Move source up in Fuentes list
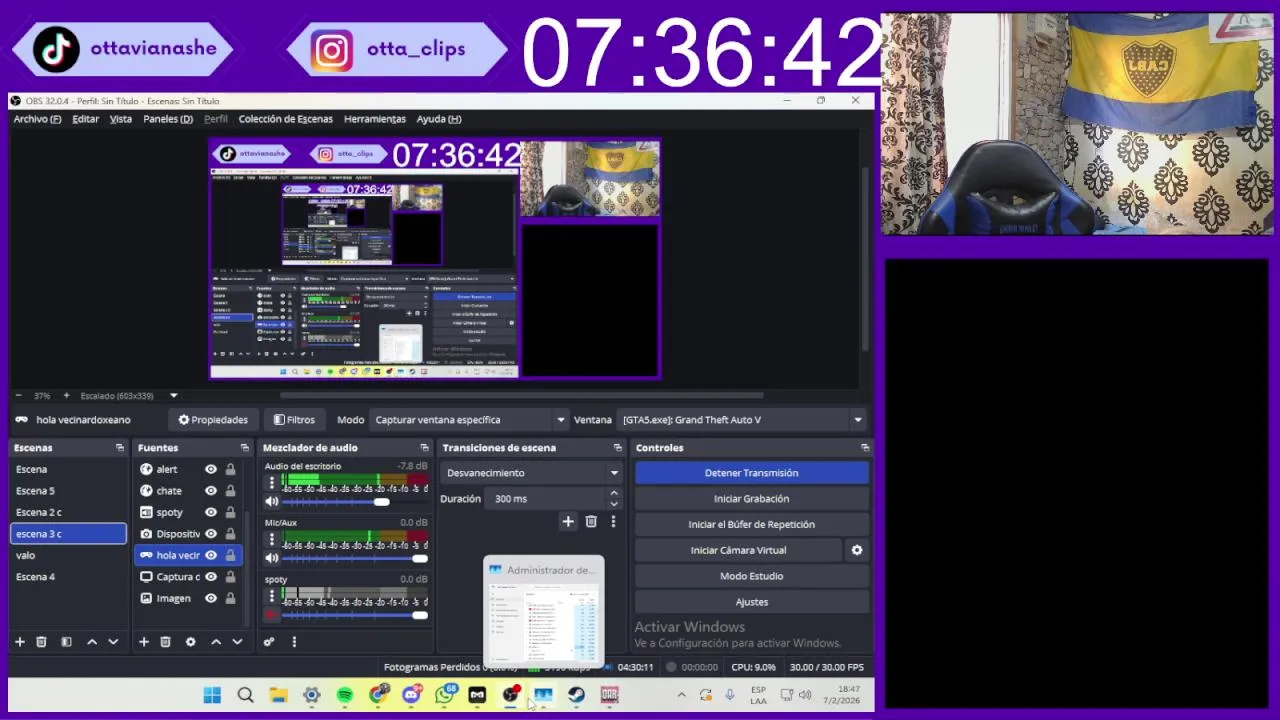Image resolution: width=1280 pixels, height=720 pixels. 216,642
